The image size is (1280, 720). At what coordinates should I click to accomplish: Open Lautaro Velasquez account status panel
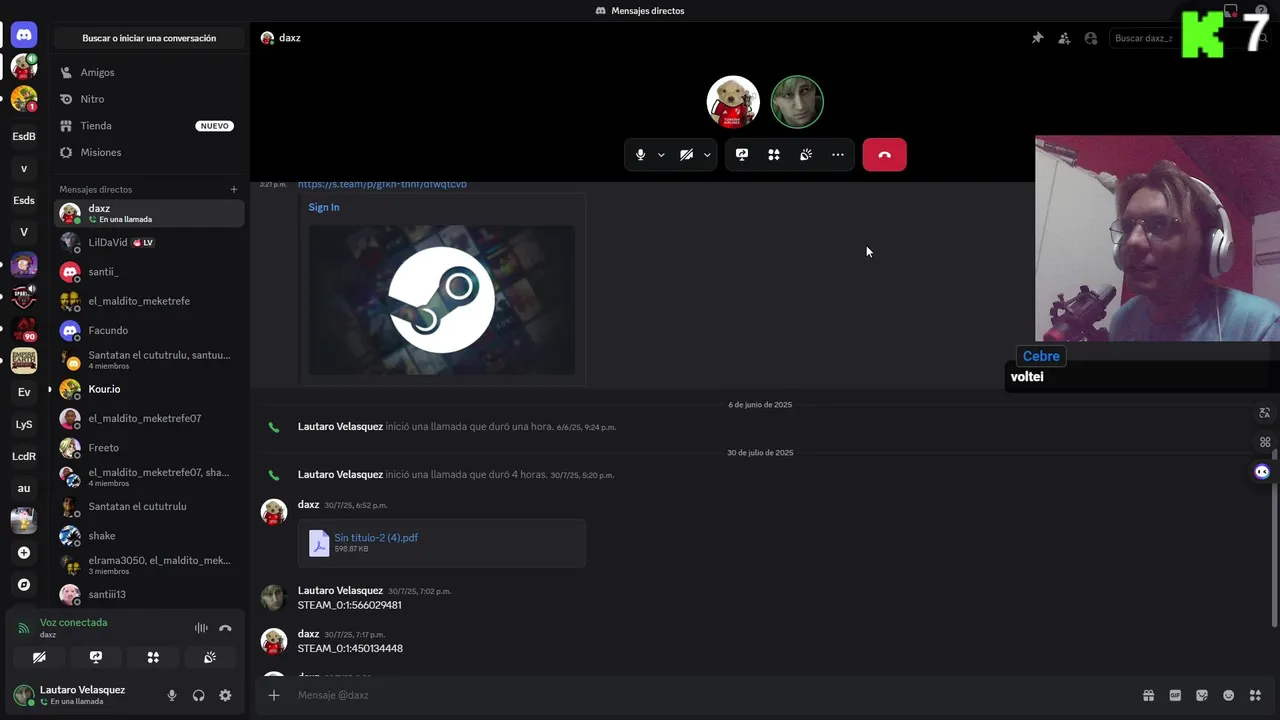82,695
